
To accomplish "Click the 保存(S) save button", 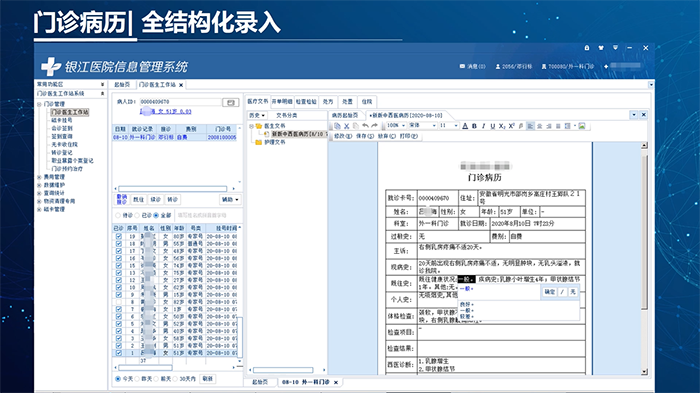I will (365, 136).
